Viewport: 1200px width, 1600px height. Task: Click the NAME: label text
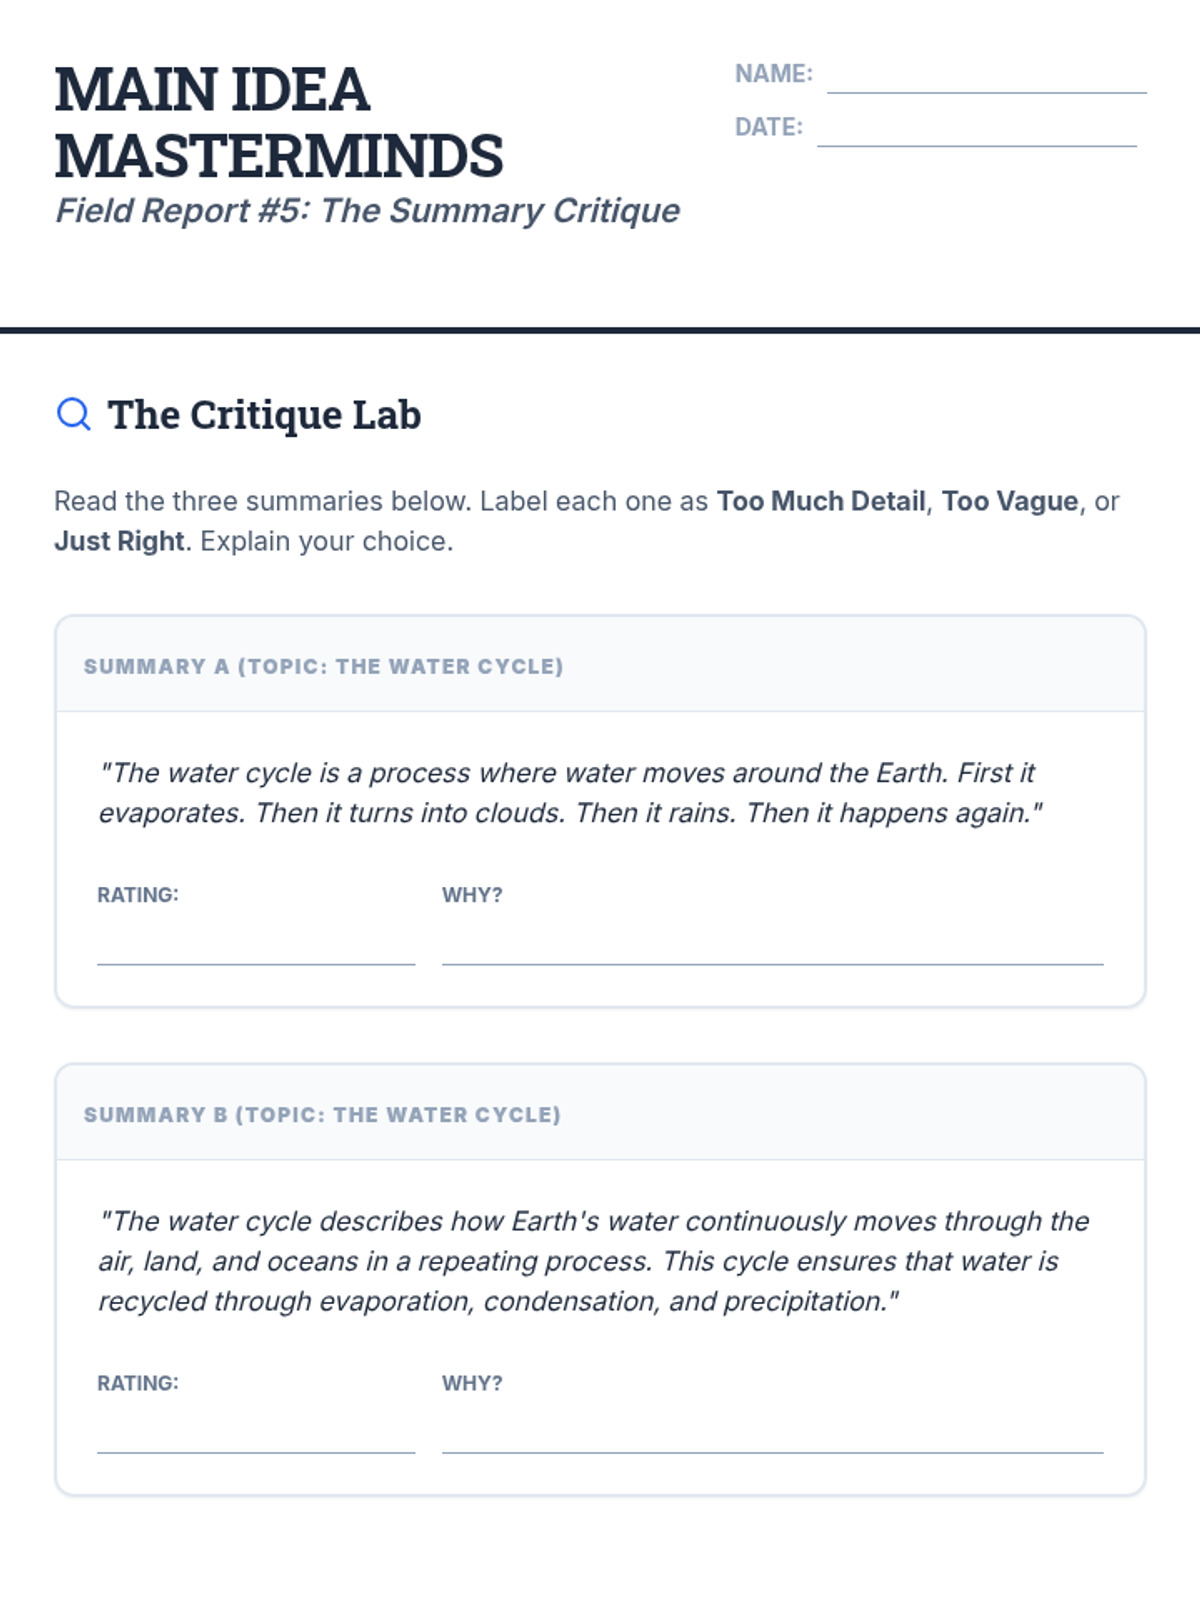774,74
